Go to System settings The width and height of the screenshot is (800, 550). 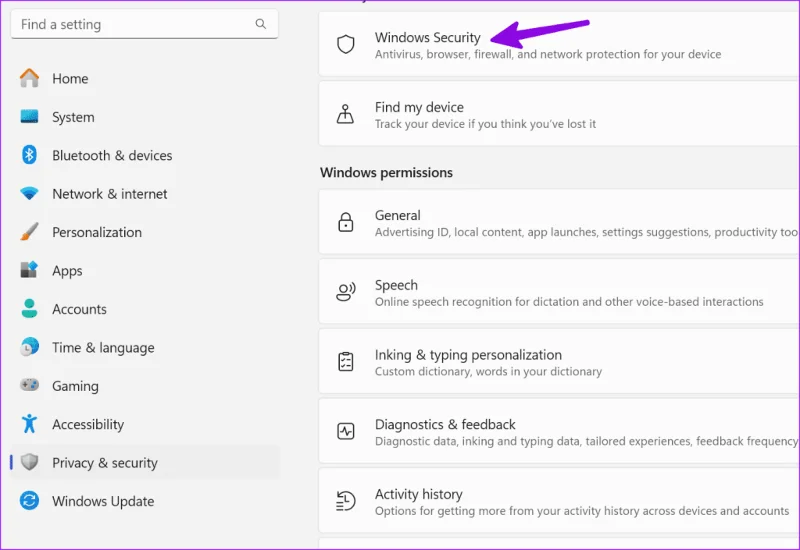pyautogui.click(x=73, y=117)
